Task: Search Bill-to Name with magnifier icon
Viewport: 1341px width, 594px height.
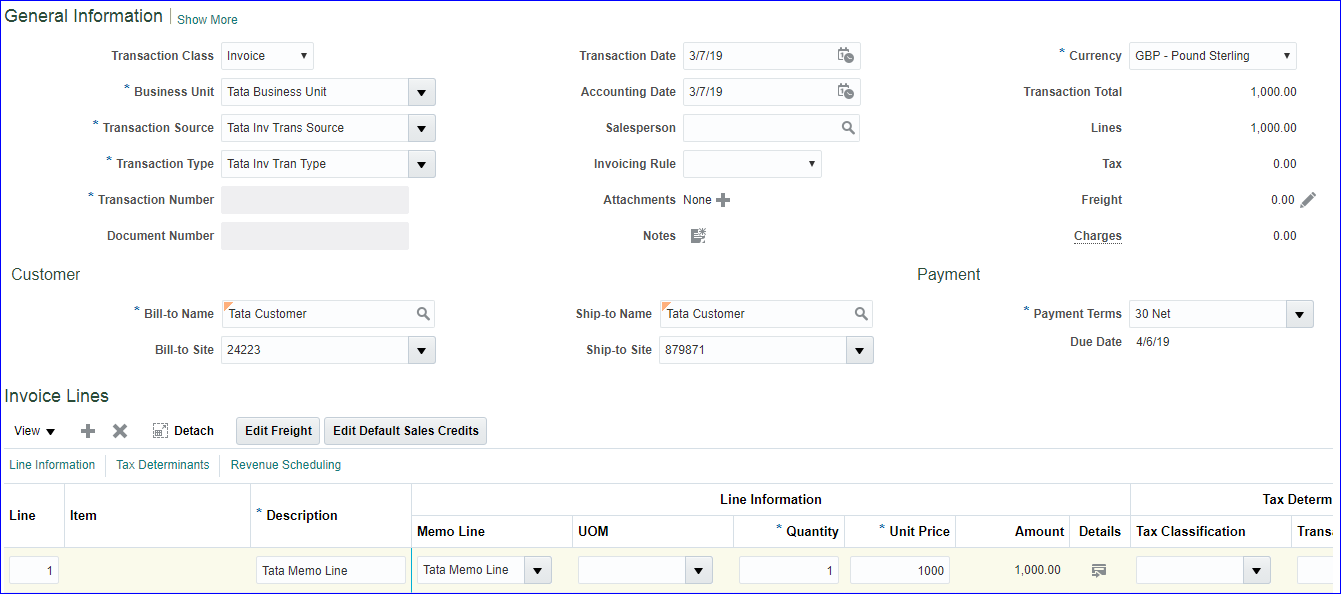Action: coord(423,314)
